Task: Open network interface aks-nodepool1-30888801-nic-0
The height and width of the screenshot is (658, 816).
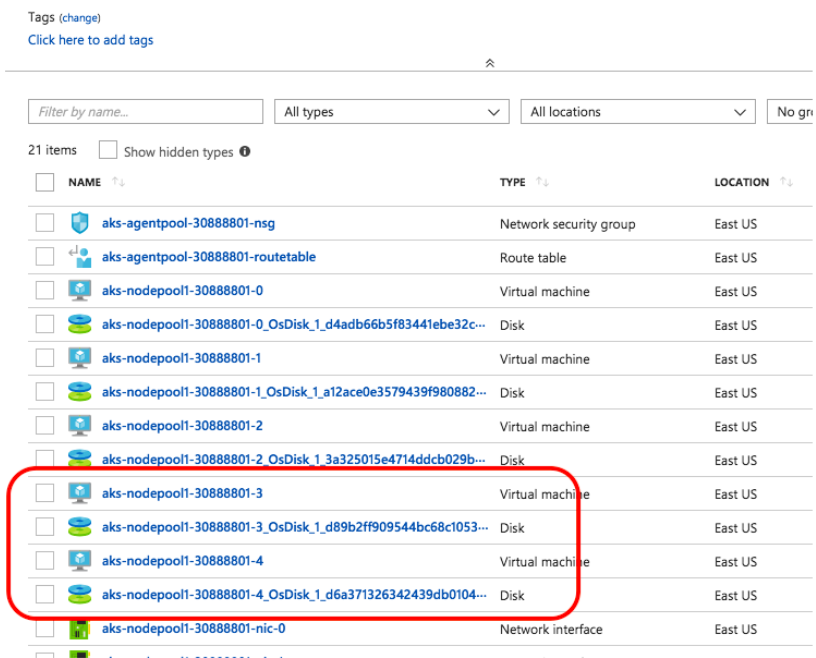Action: [x=194, y=628]
